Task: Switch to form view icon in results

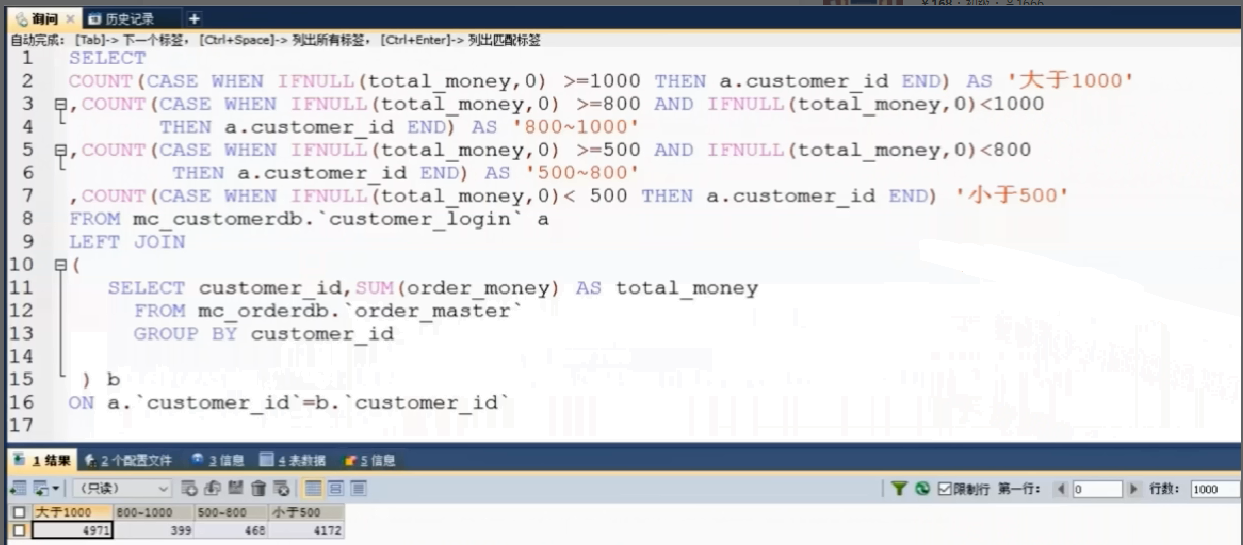Action: click(340, 489)
